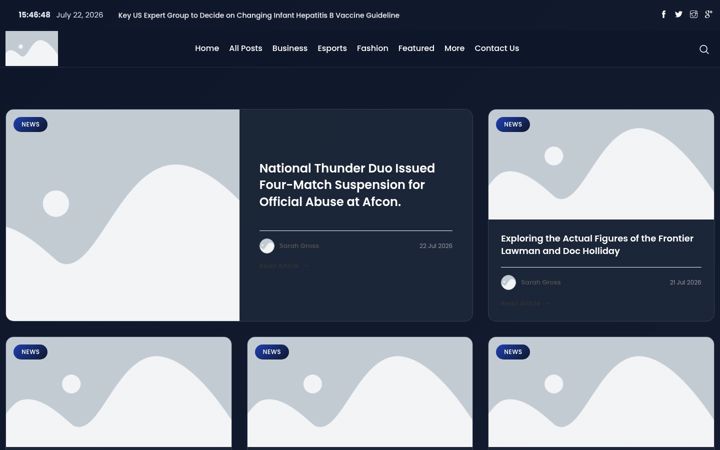The width and height of the screenshot is (720, 450).
Task: Open the Hepatitis B Vaccine Guideline ticker headline
Action: [259, 15]
